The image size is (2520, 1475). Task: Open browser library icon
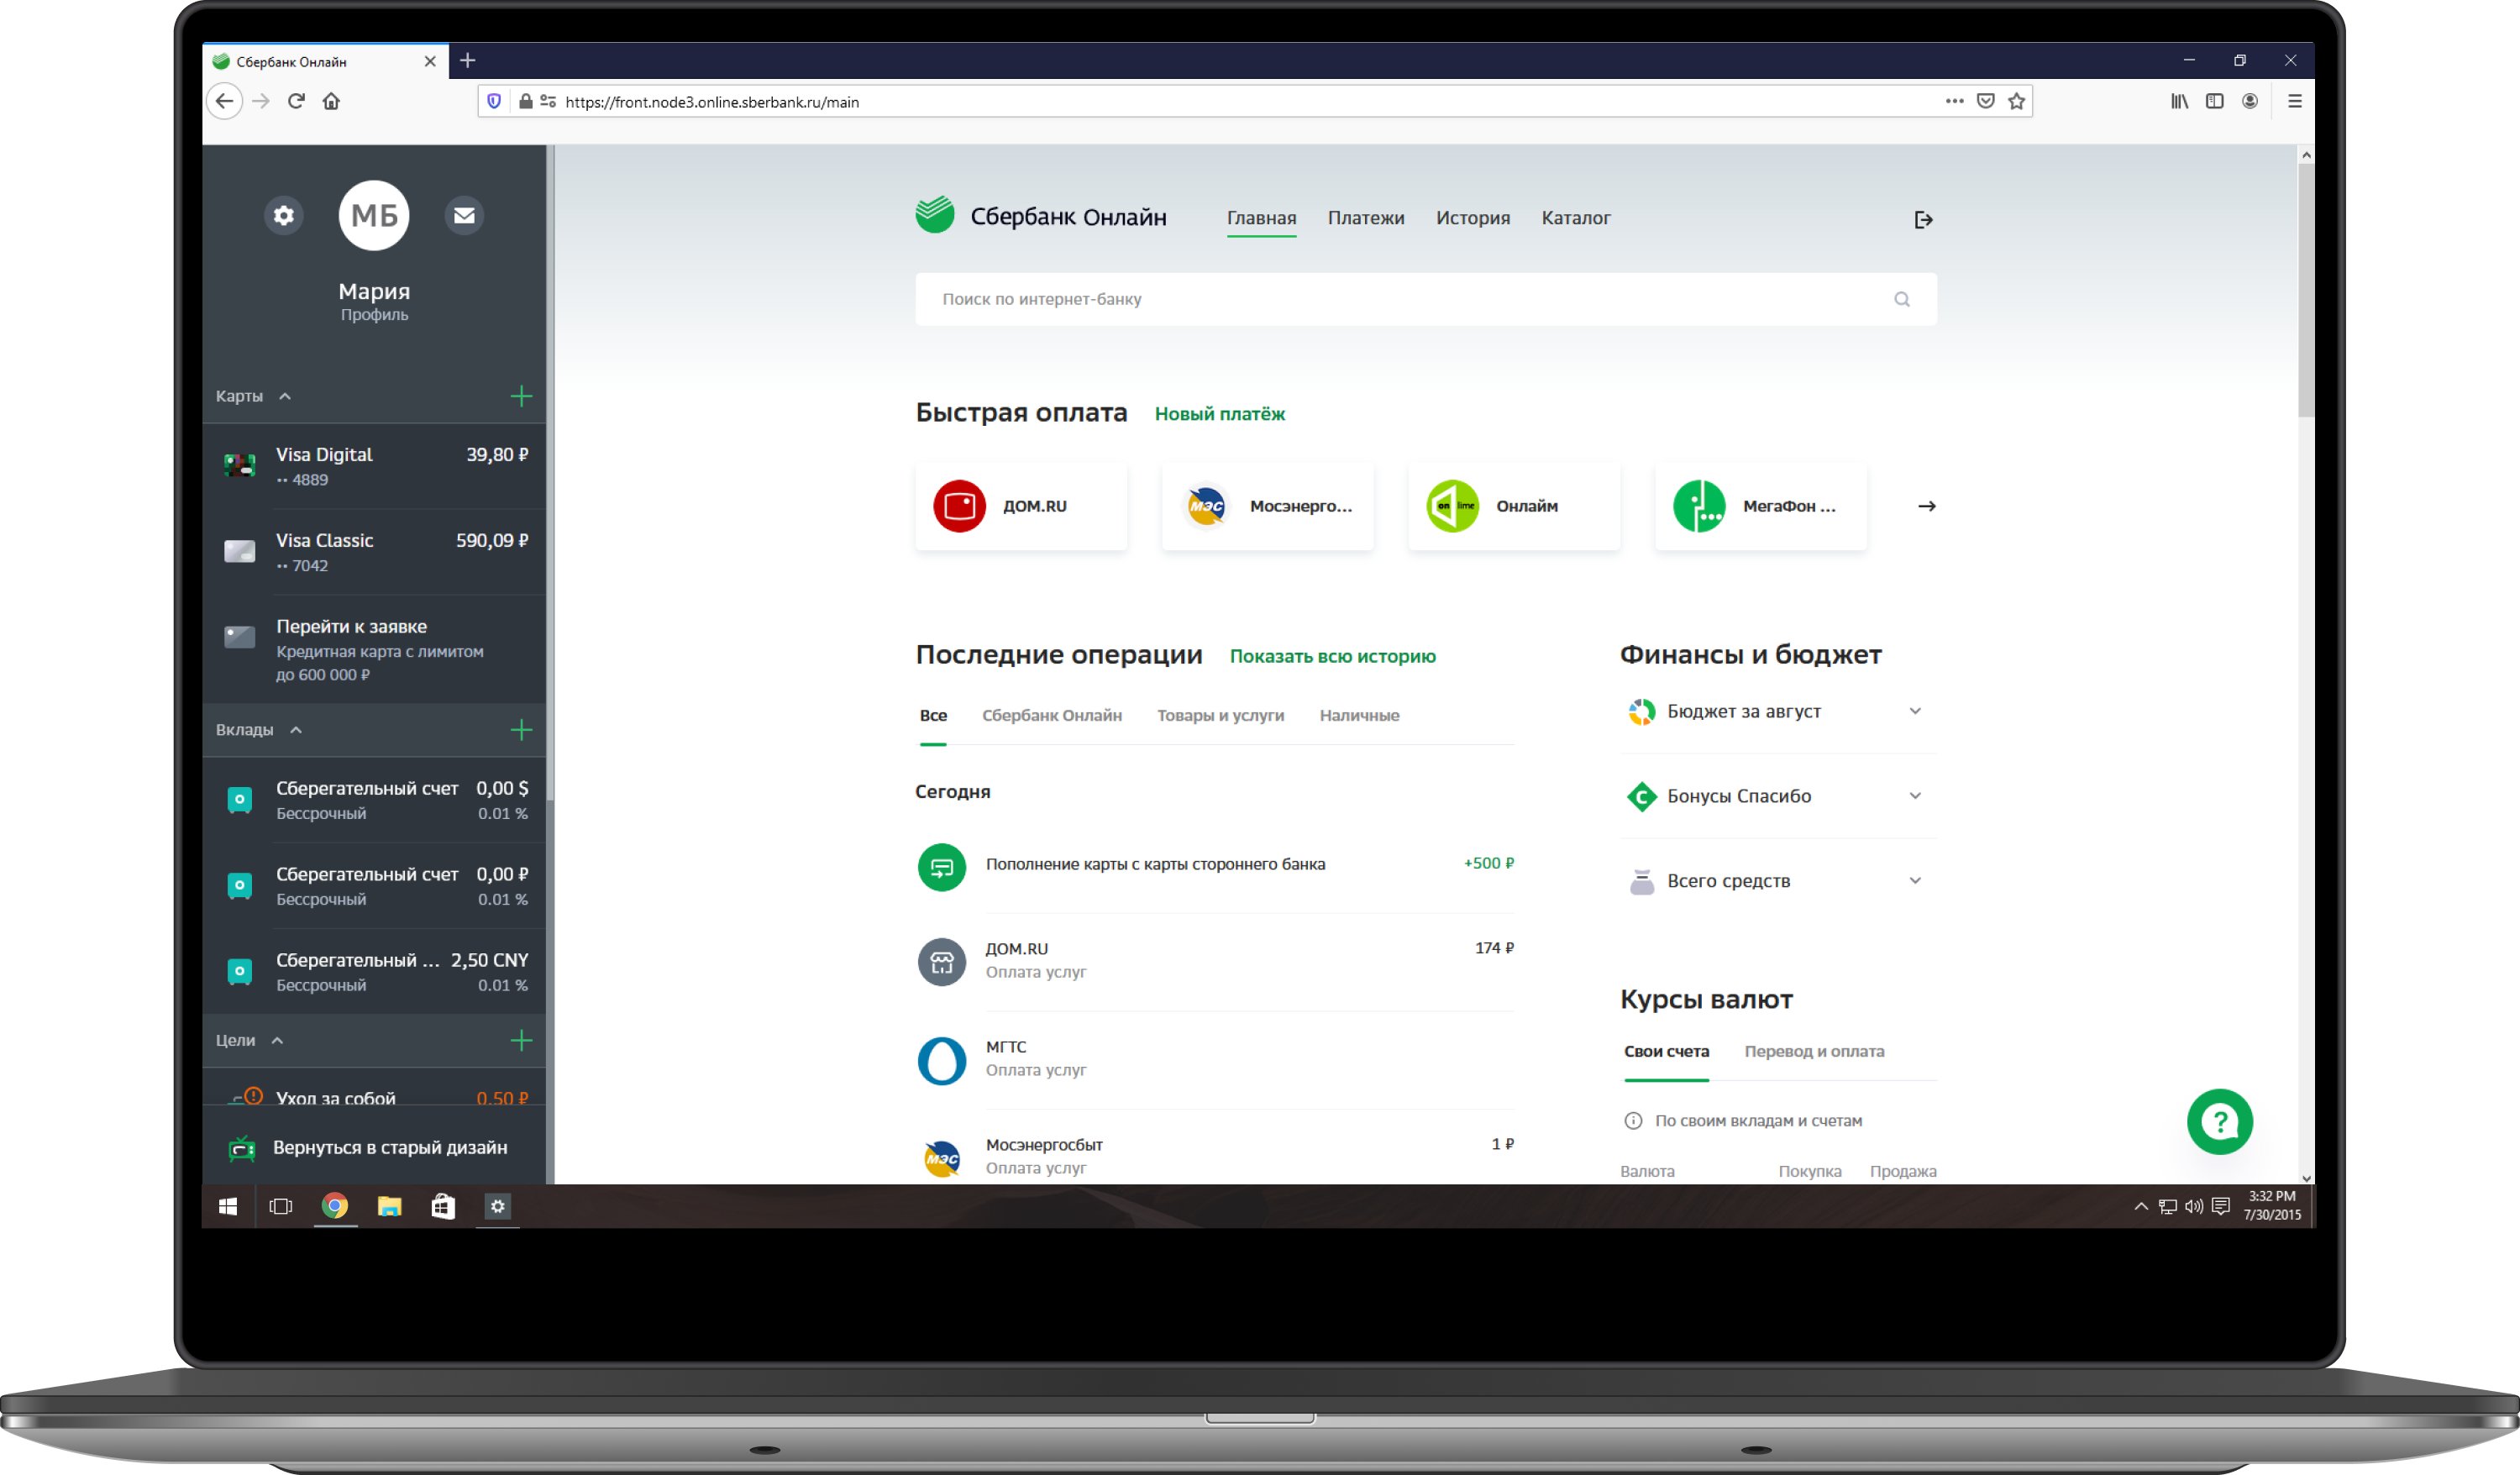pos(2179,101)
